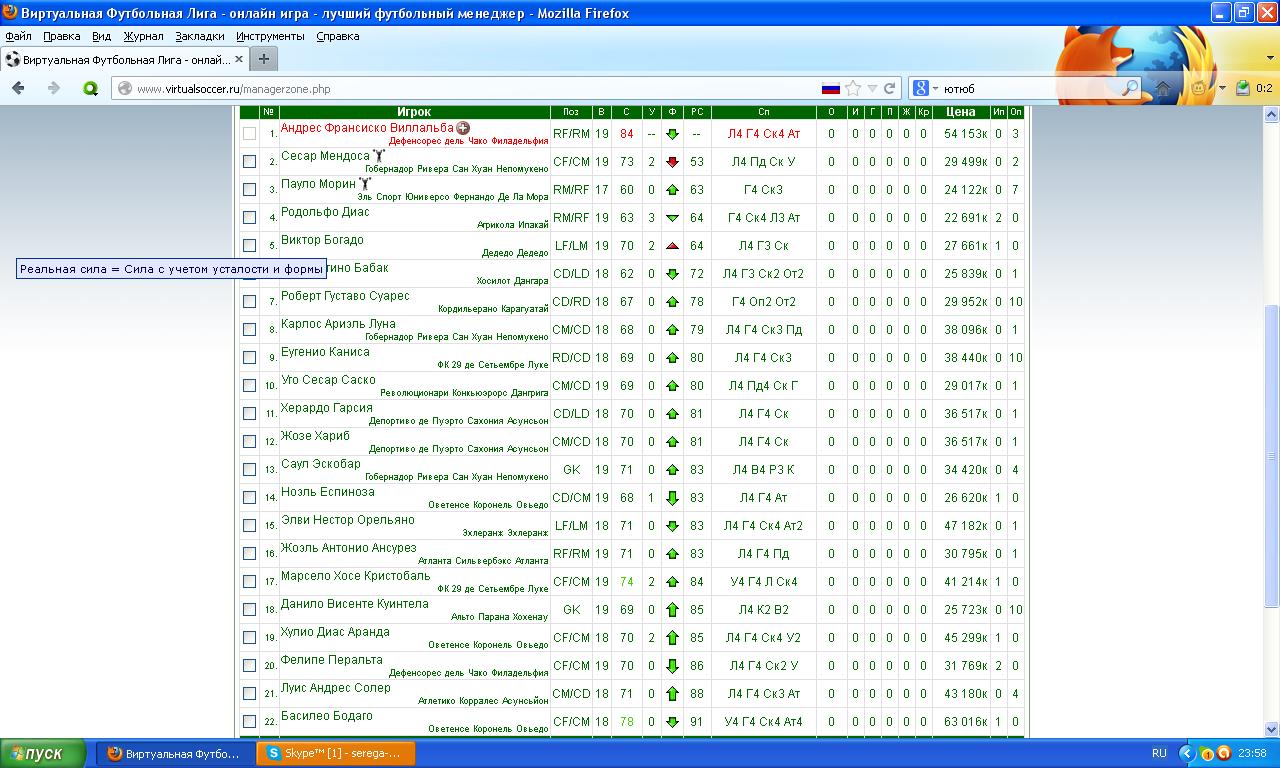Click the training dumbbell icon beside Пауло Морин
The image size is (1280, 768).
tap(365, 184)
